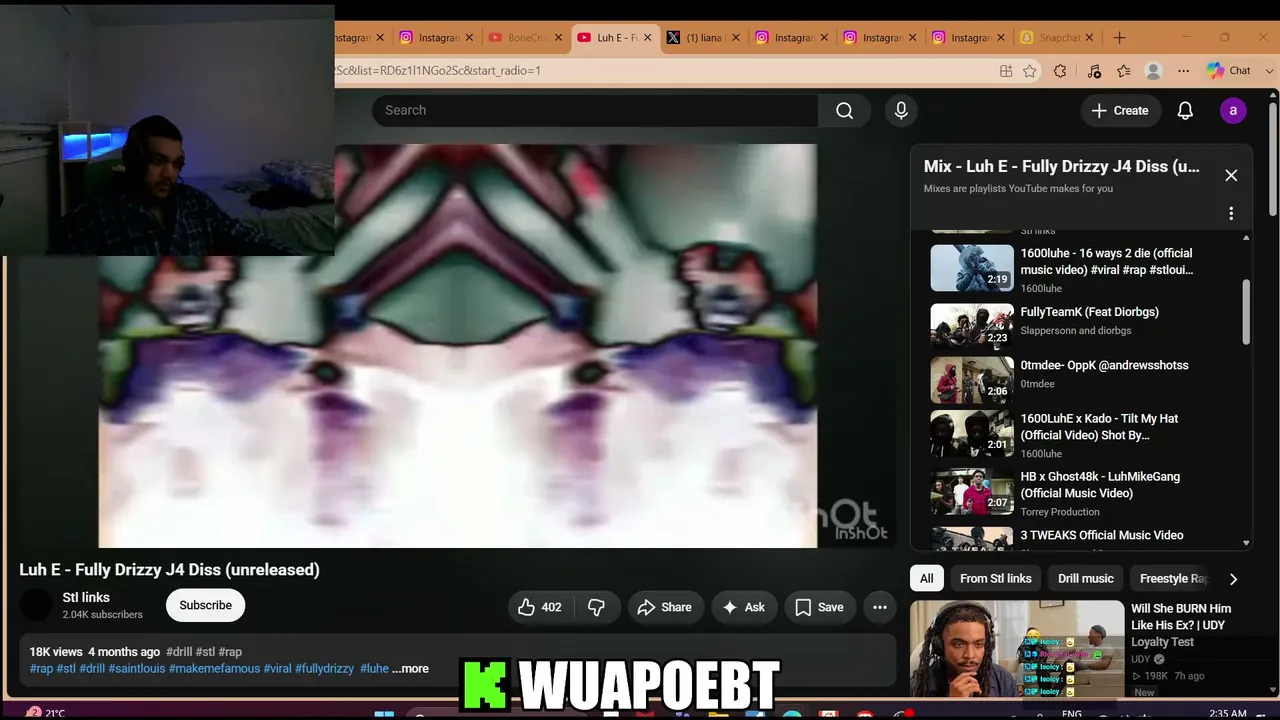Click the video player area
The image size is (1280, 720).
(457, 346)
